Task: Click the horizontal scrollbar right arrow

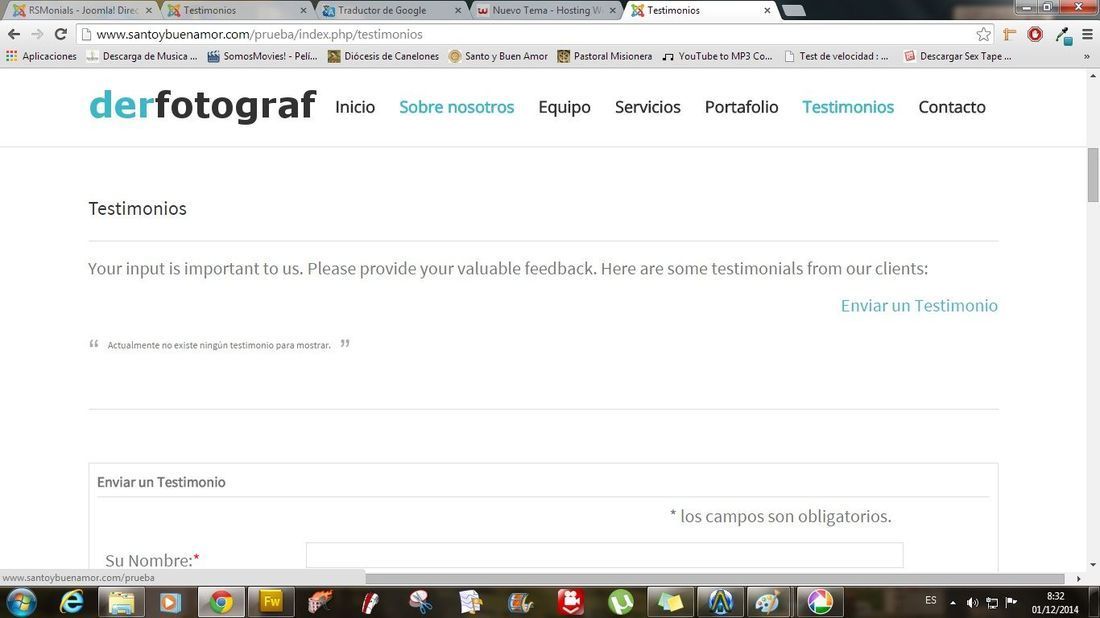Action: (x=1079, y=579)
